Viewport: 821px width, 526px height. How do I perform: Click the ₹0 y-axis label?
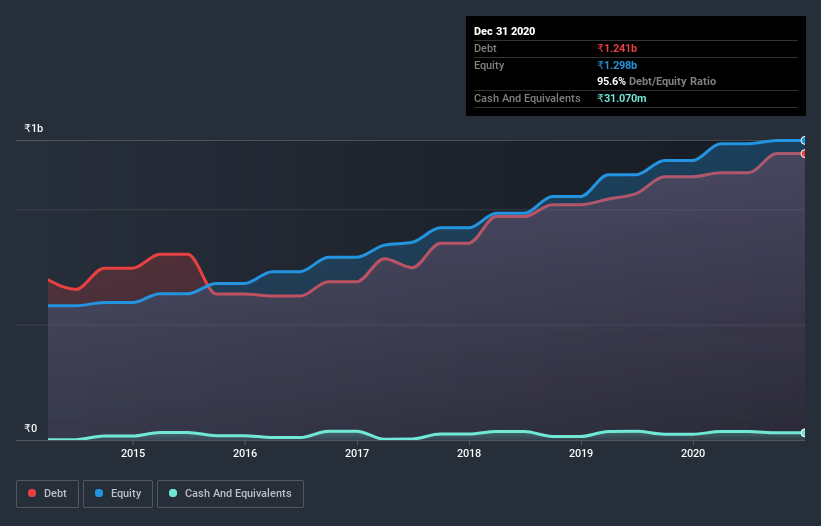click(x=31, y=428)
